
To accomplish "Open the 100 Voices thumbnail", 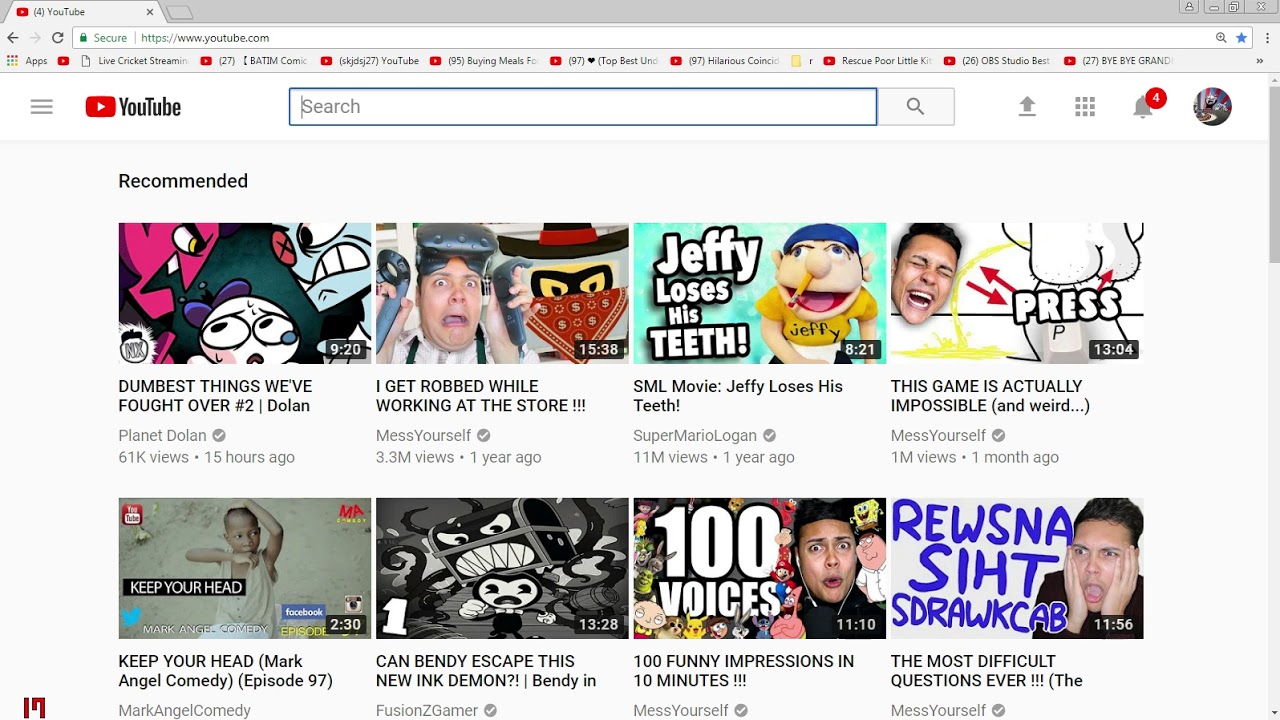I will [760, 568].
